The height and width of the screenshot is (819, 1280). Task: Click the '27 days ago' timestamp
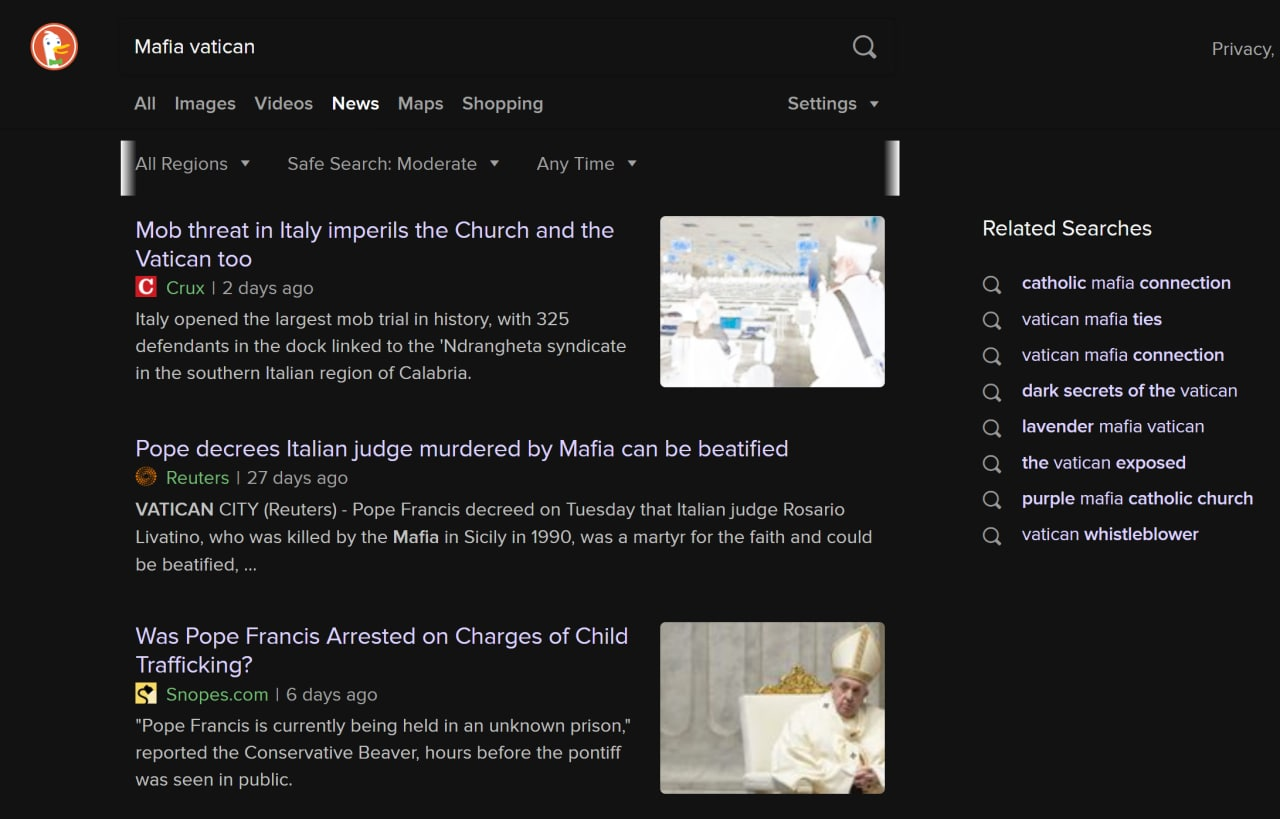297,478
